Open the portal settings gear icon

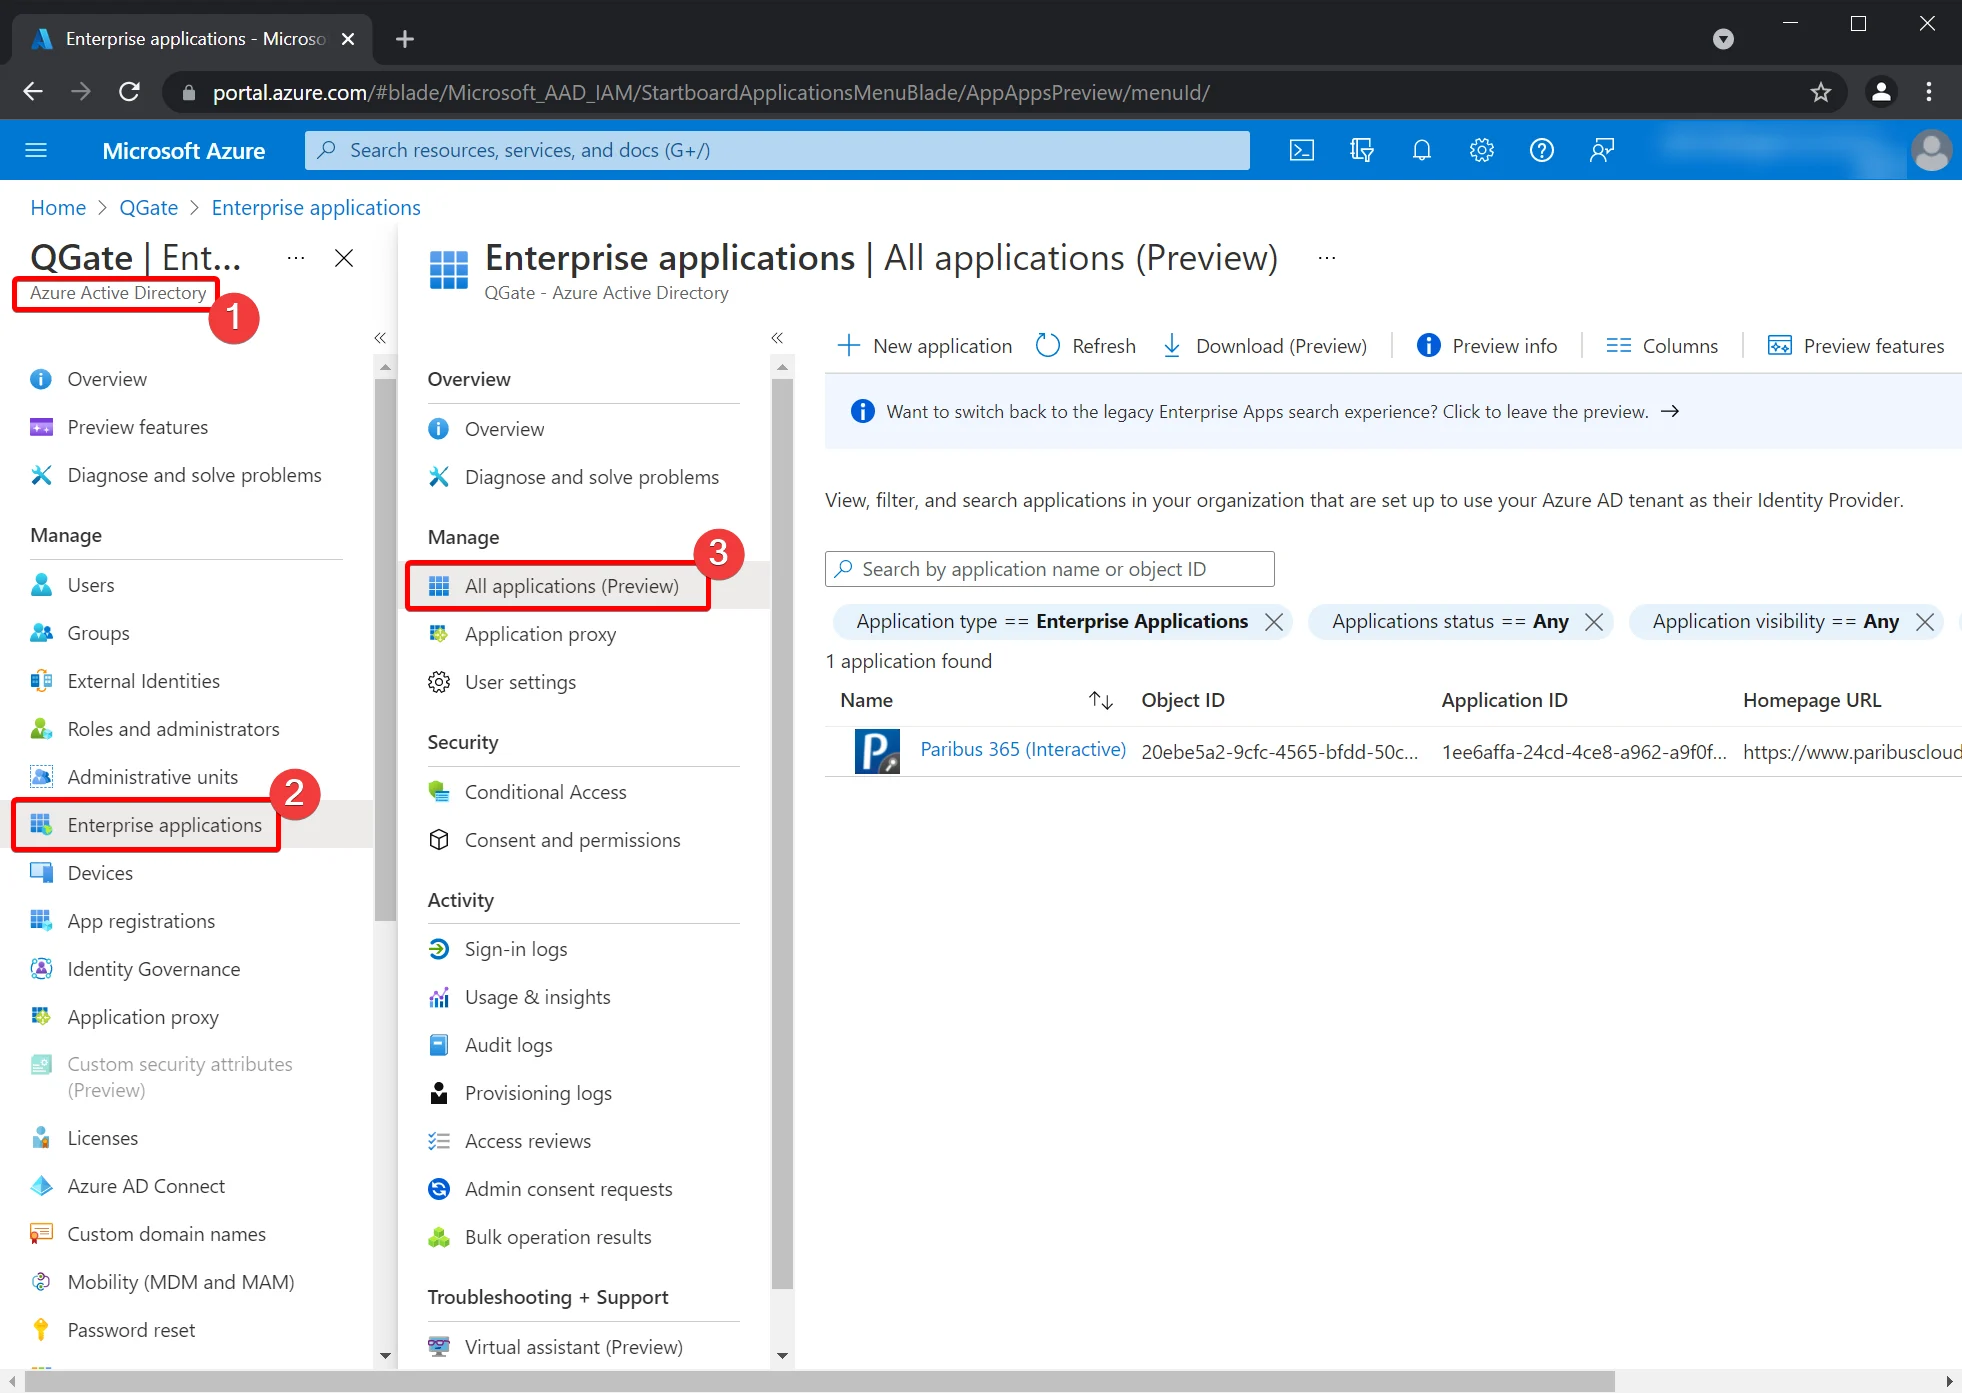[x=1481, y=150]
